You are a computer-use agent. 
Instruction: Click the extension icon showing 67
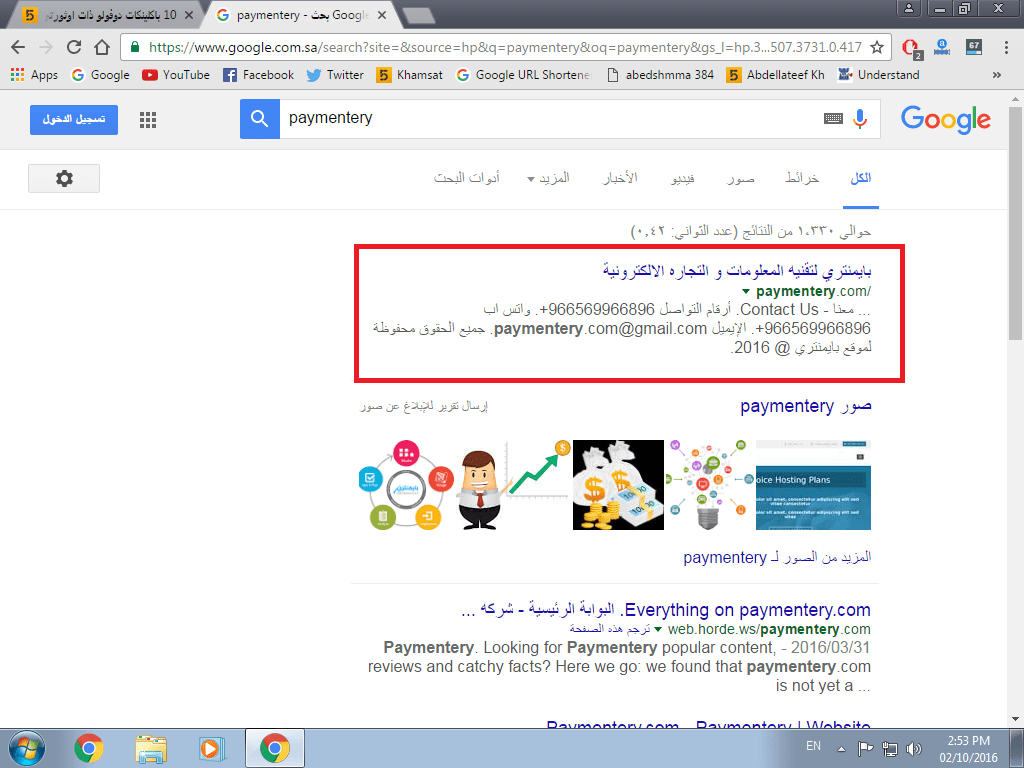(974, 46)
